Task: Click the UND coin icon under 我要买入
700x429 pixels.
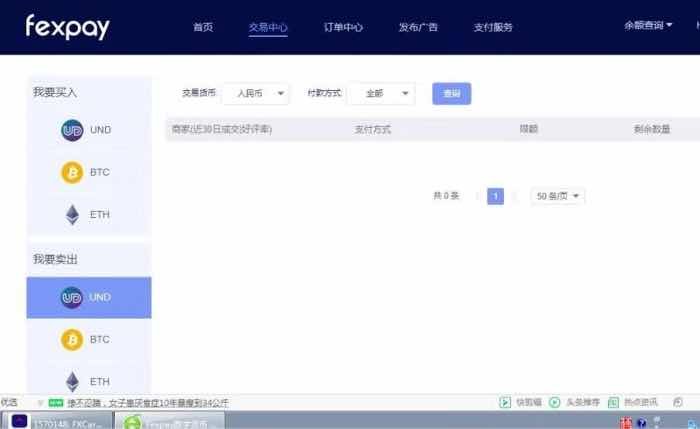Action: 72,130
